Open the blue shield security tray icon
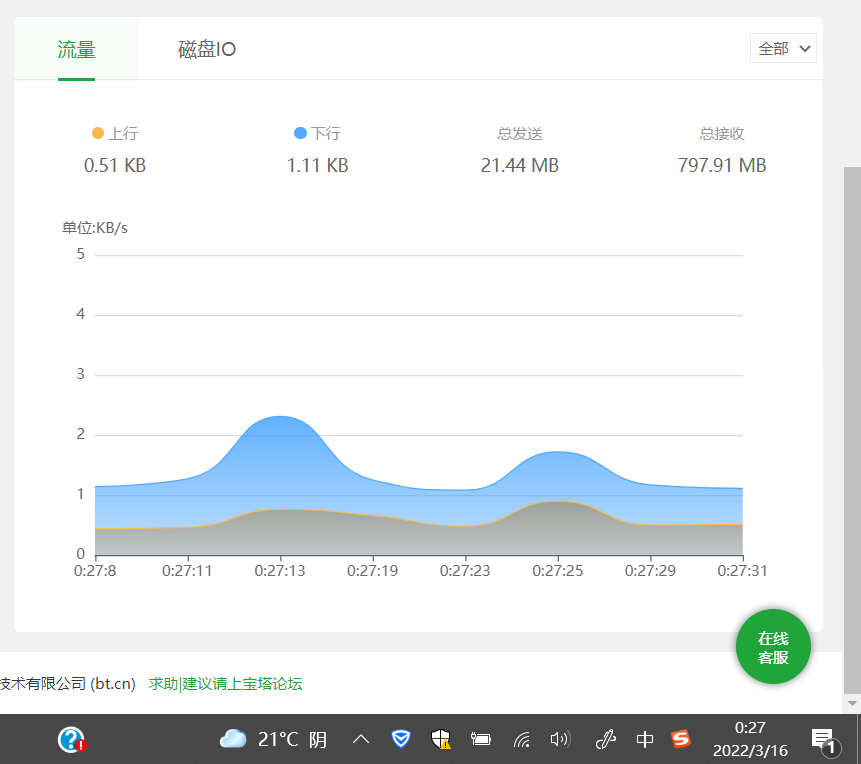 (401, 739)
